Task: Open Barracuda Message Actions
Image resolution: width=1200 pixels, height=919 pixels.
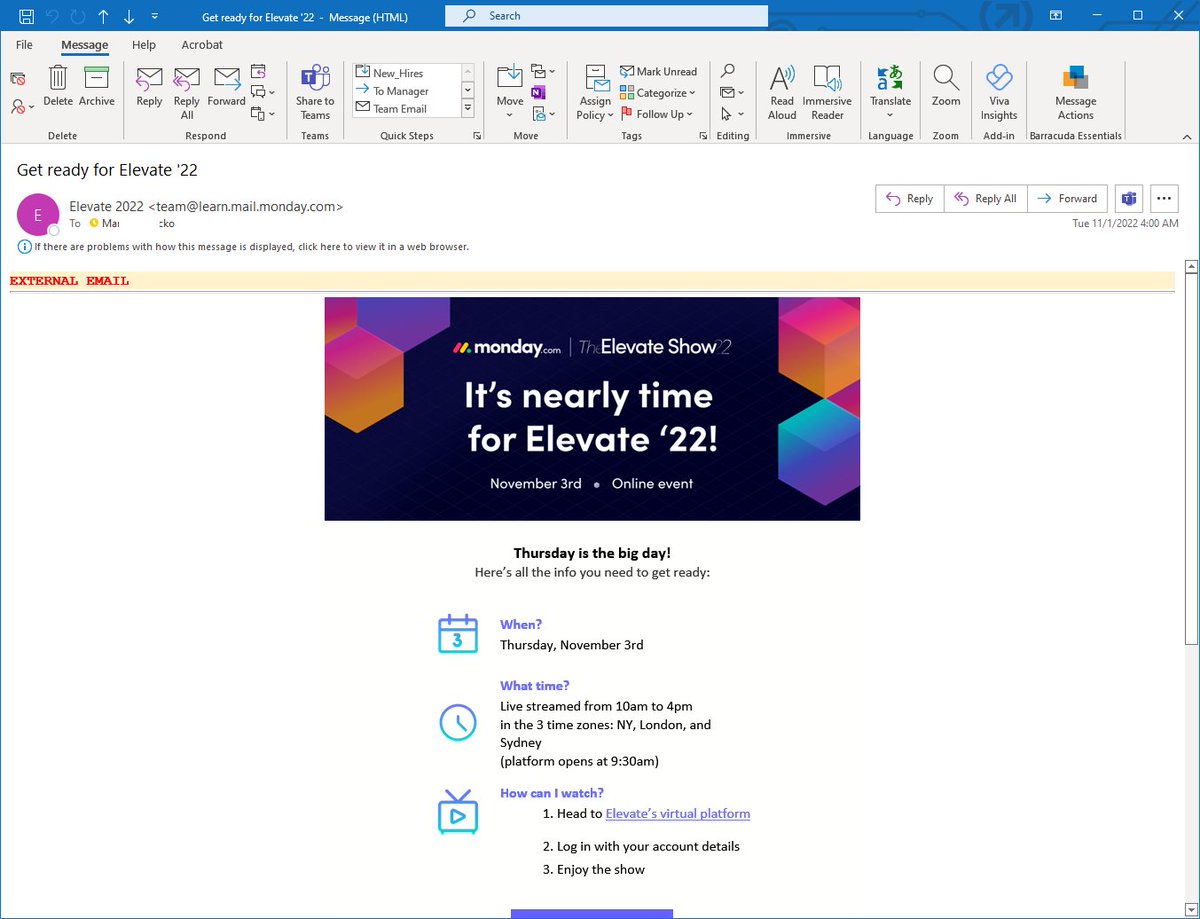Action: [x=1076, y=92]
